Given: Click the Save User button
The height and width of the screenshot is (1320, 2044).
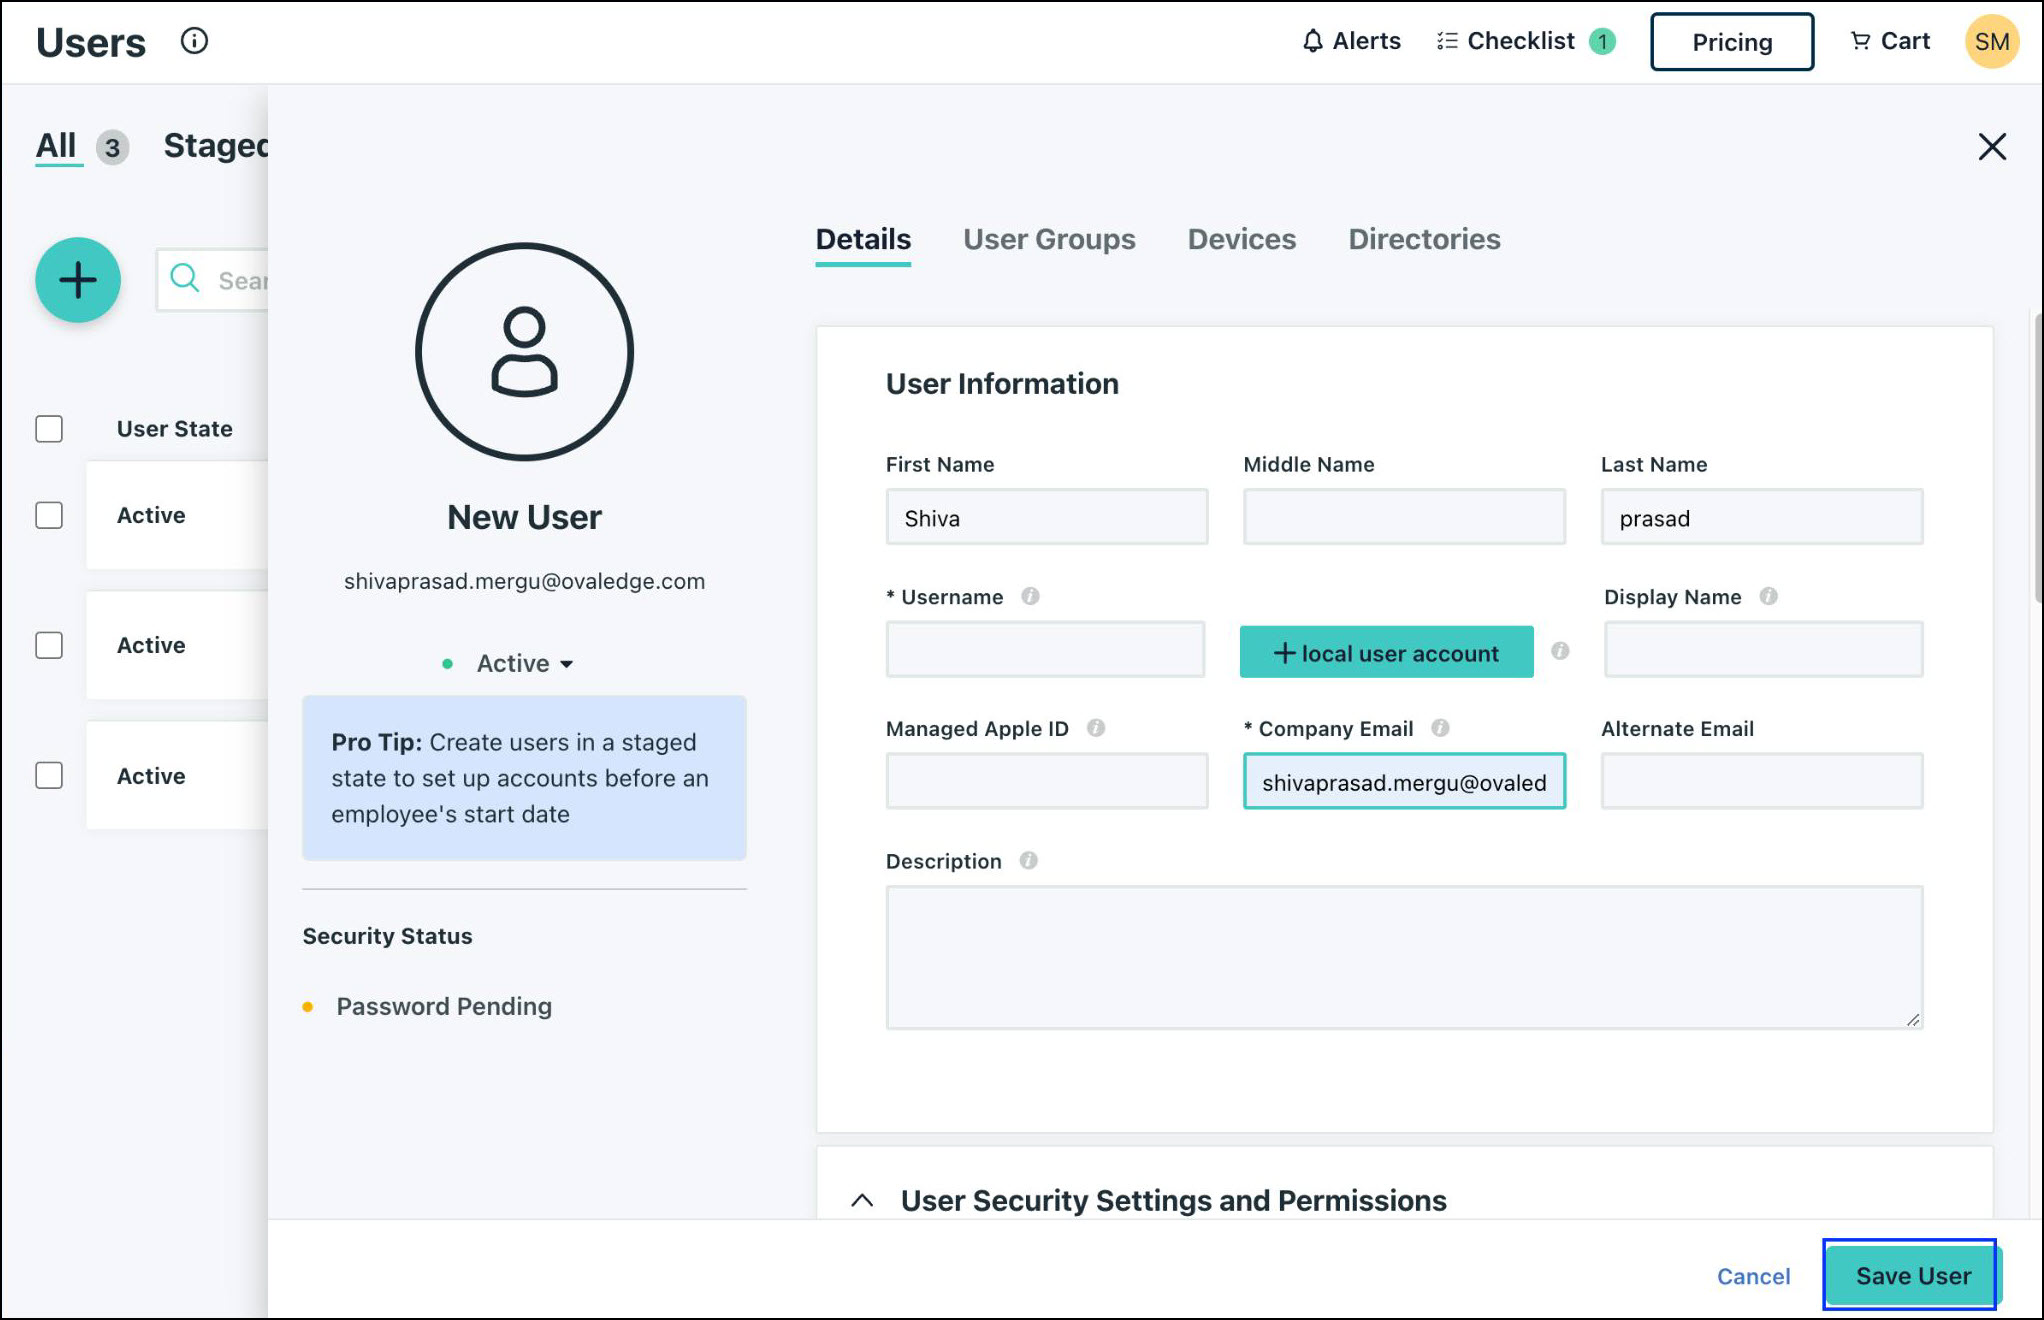Looking at the screenshot, I should (x=1911, y=1275).
